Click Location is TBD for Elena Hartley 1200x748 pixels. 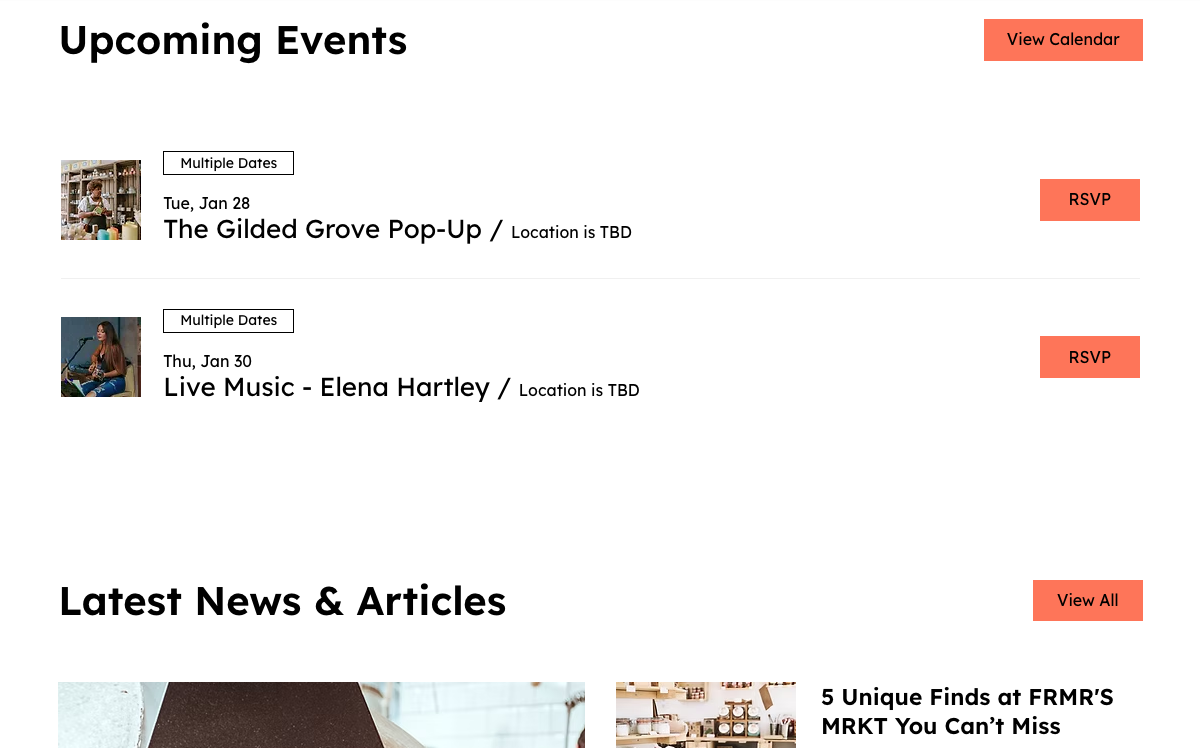[x=579, y=391]
